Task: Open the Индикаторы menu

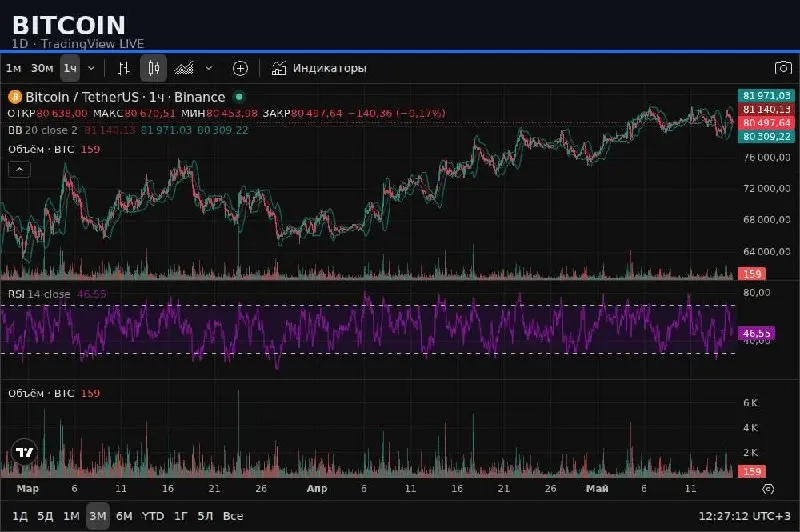Action: (x=319, y=68)
